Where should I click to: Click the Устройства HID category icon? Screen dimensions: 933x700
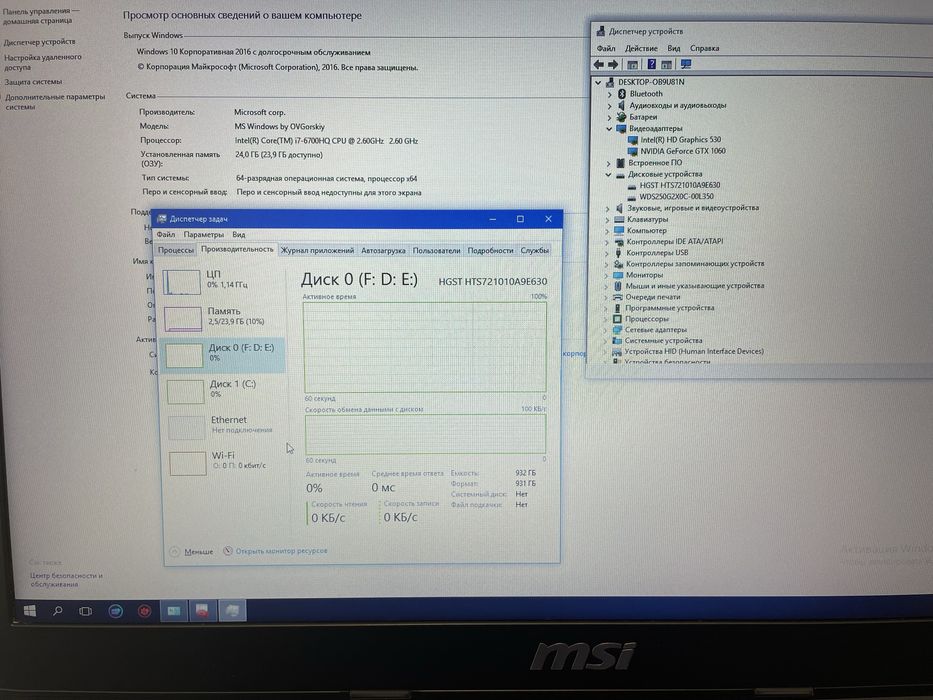point(617,352)
